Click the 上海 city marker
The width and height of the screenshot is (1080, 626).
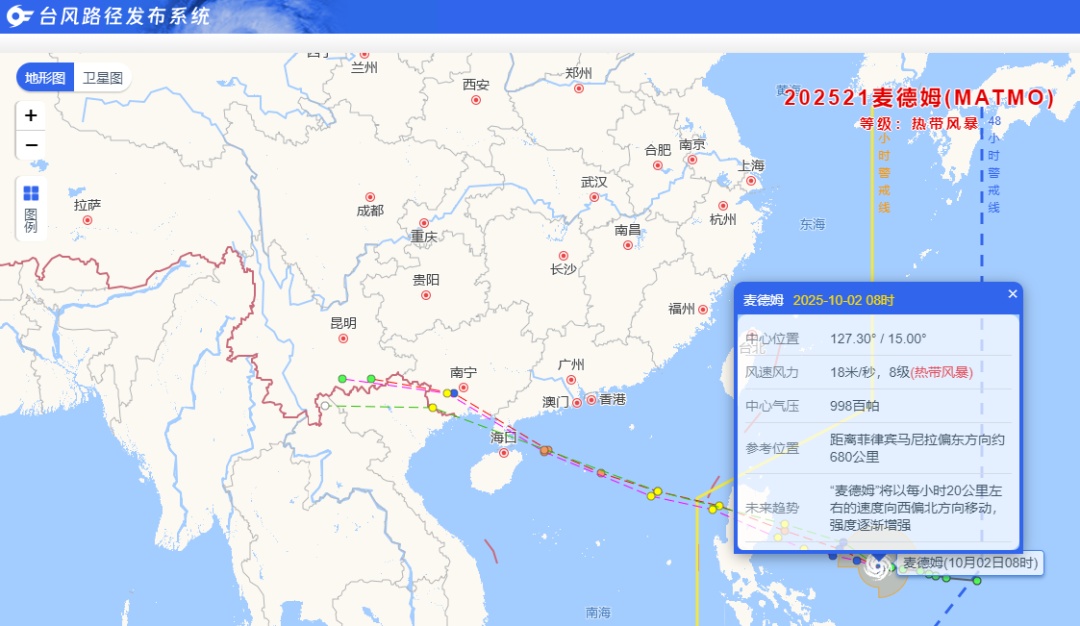coord(751,181)
